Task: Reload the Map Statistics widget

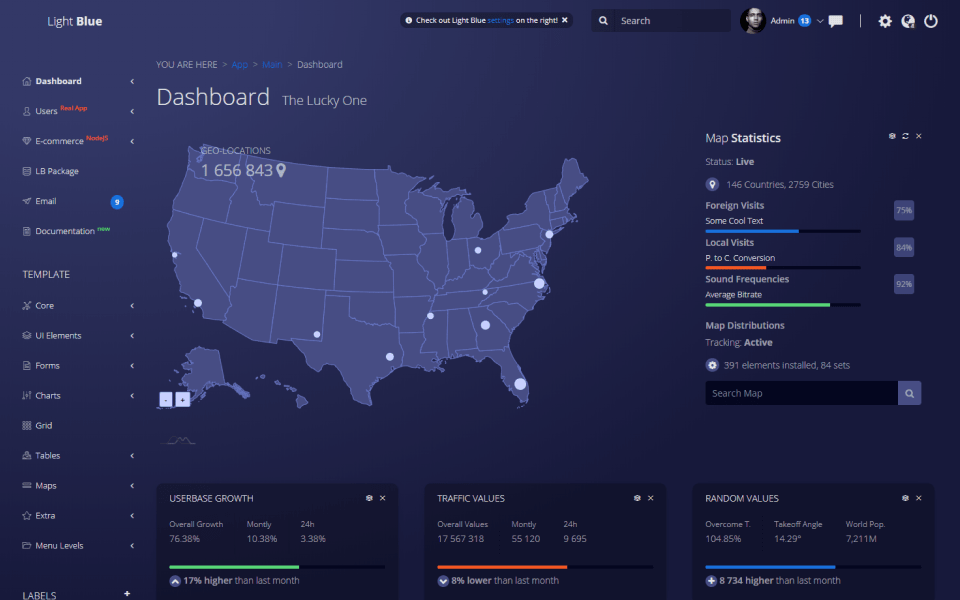Action: tap(905, 136)
